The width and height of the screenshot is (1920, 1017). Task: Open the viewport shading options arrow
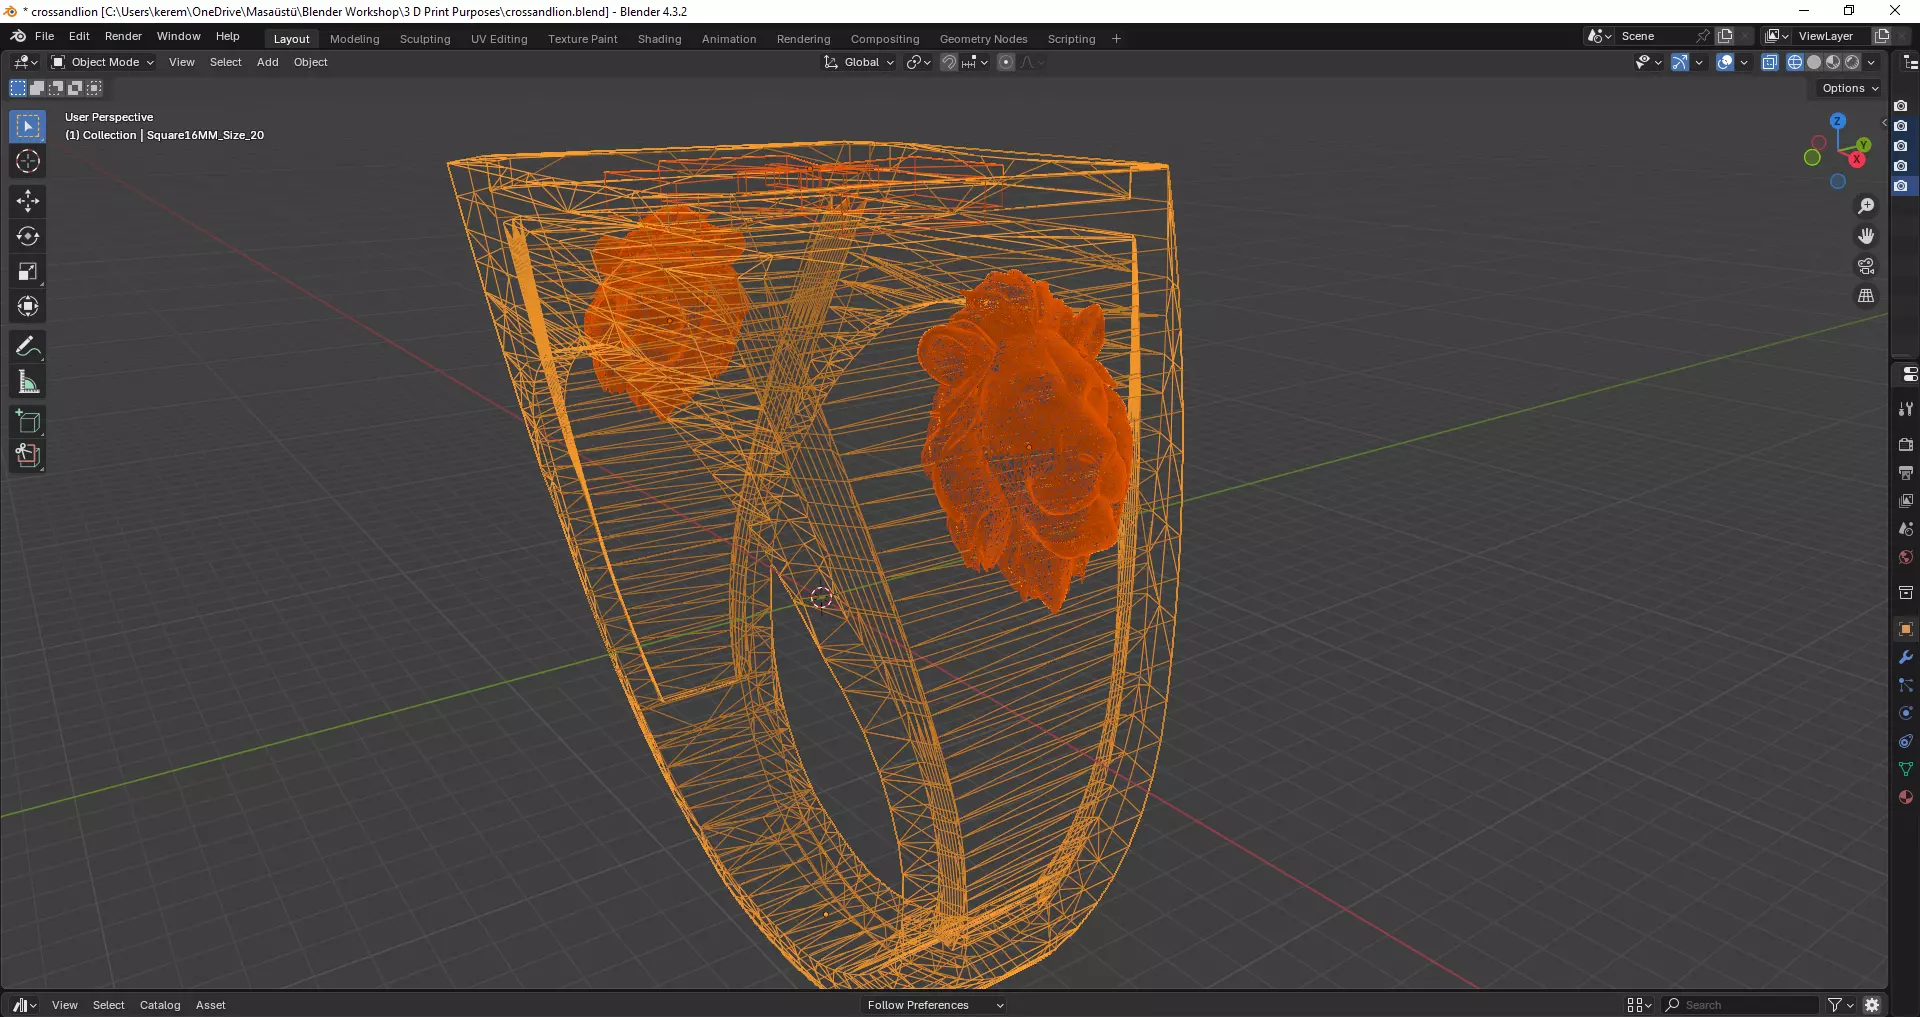pos(1871,62)
